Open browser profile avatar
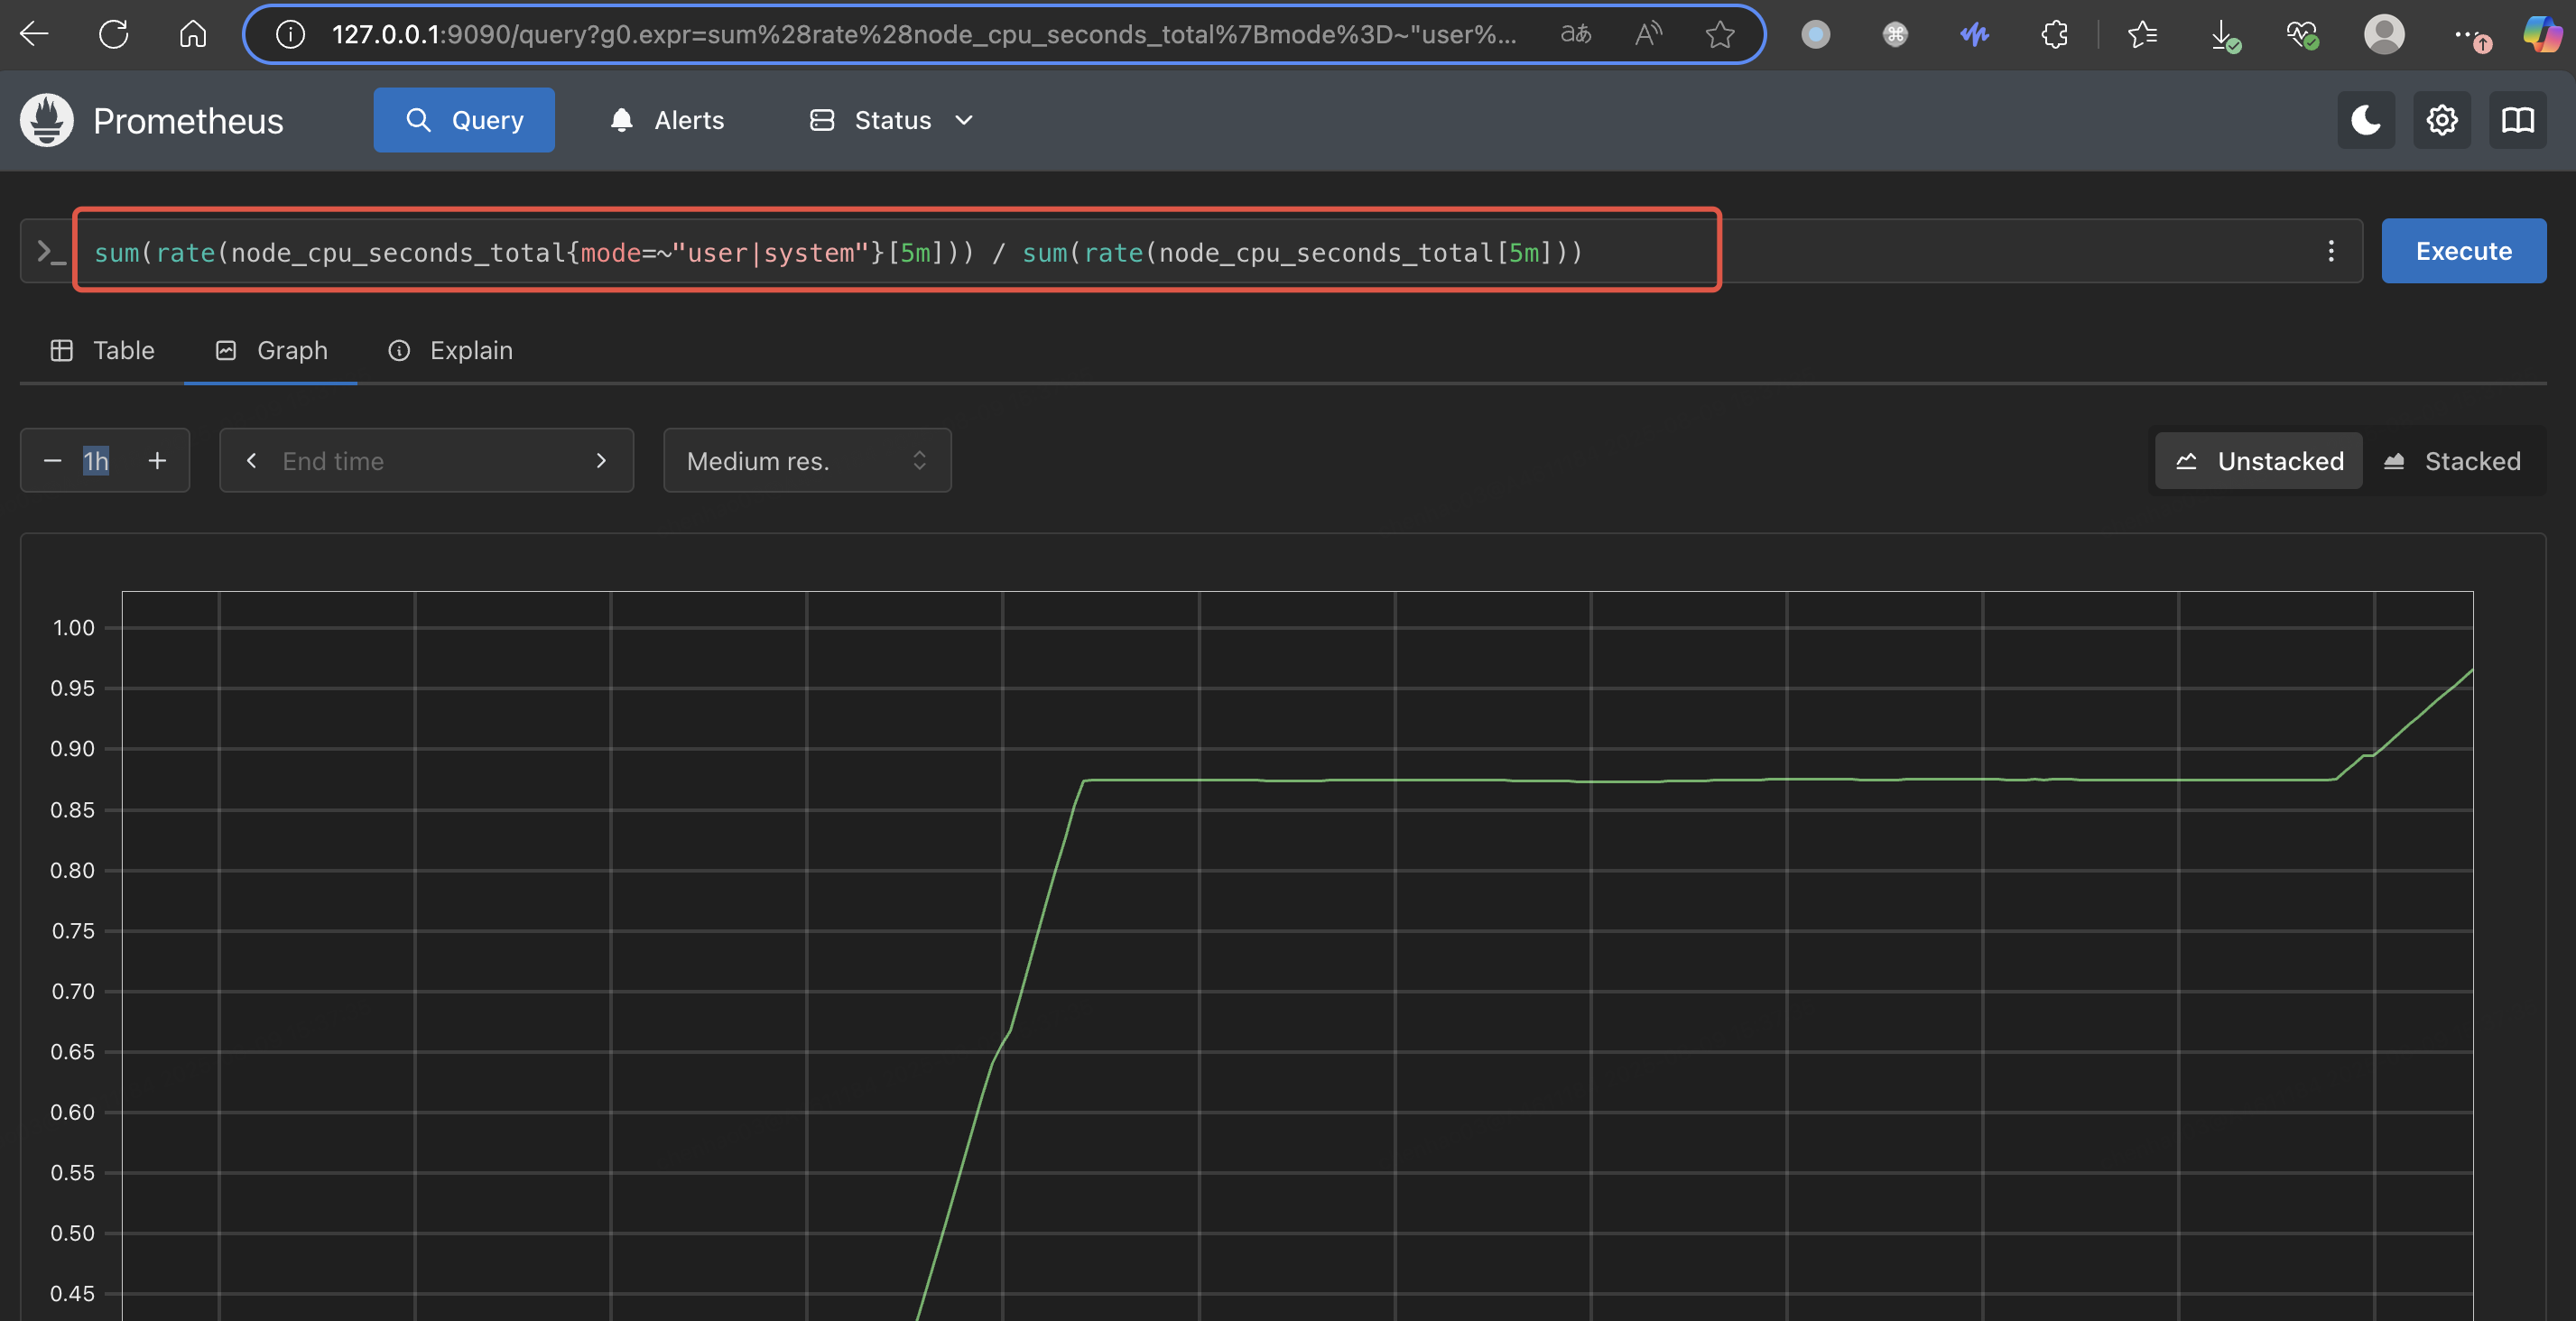The image size is (2576, 1321). [x=2384, y=35]
